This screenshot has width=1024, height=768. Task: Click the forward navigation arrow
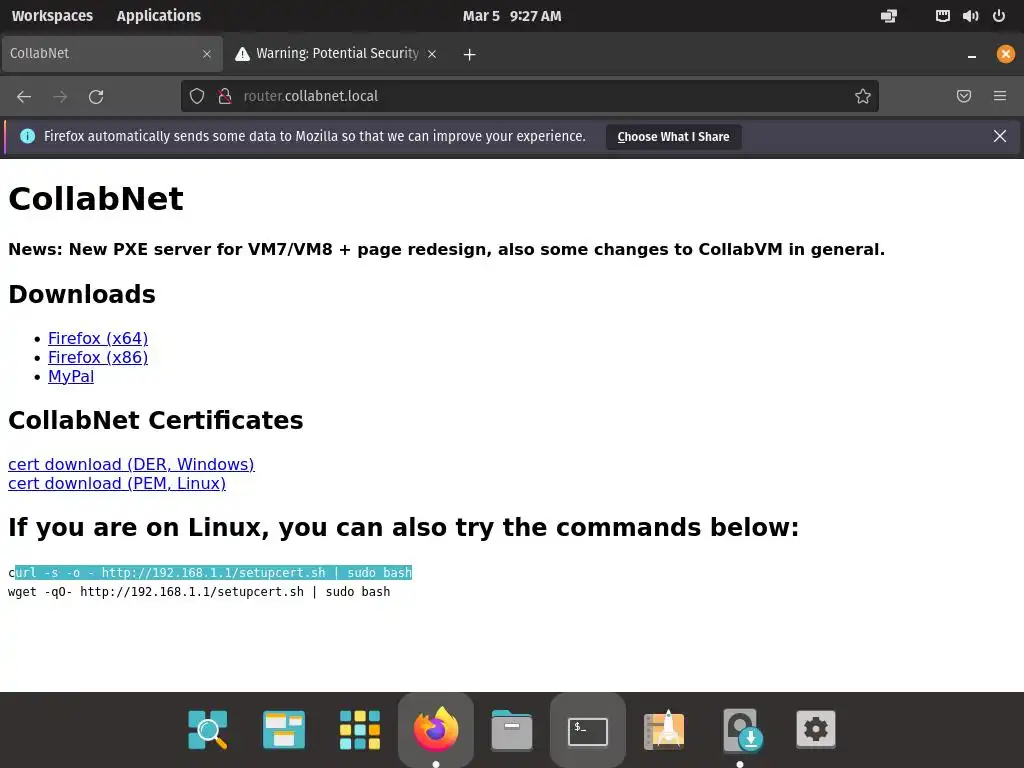[x=60, y=97]
